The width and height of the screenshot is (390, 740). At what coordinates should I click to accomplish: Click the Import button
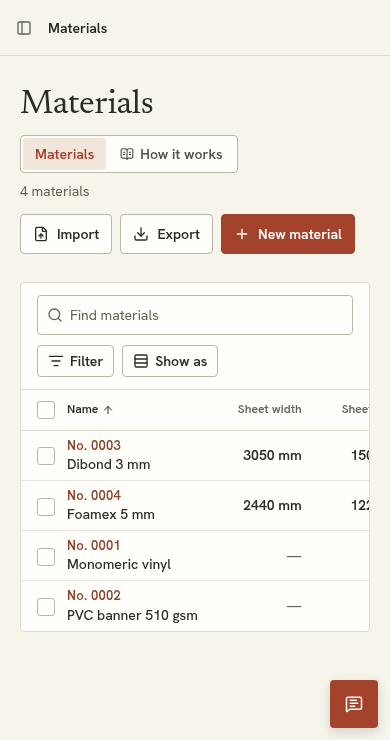tap(66, 234)
